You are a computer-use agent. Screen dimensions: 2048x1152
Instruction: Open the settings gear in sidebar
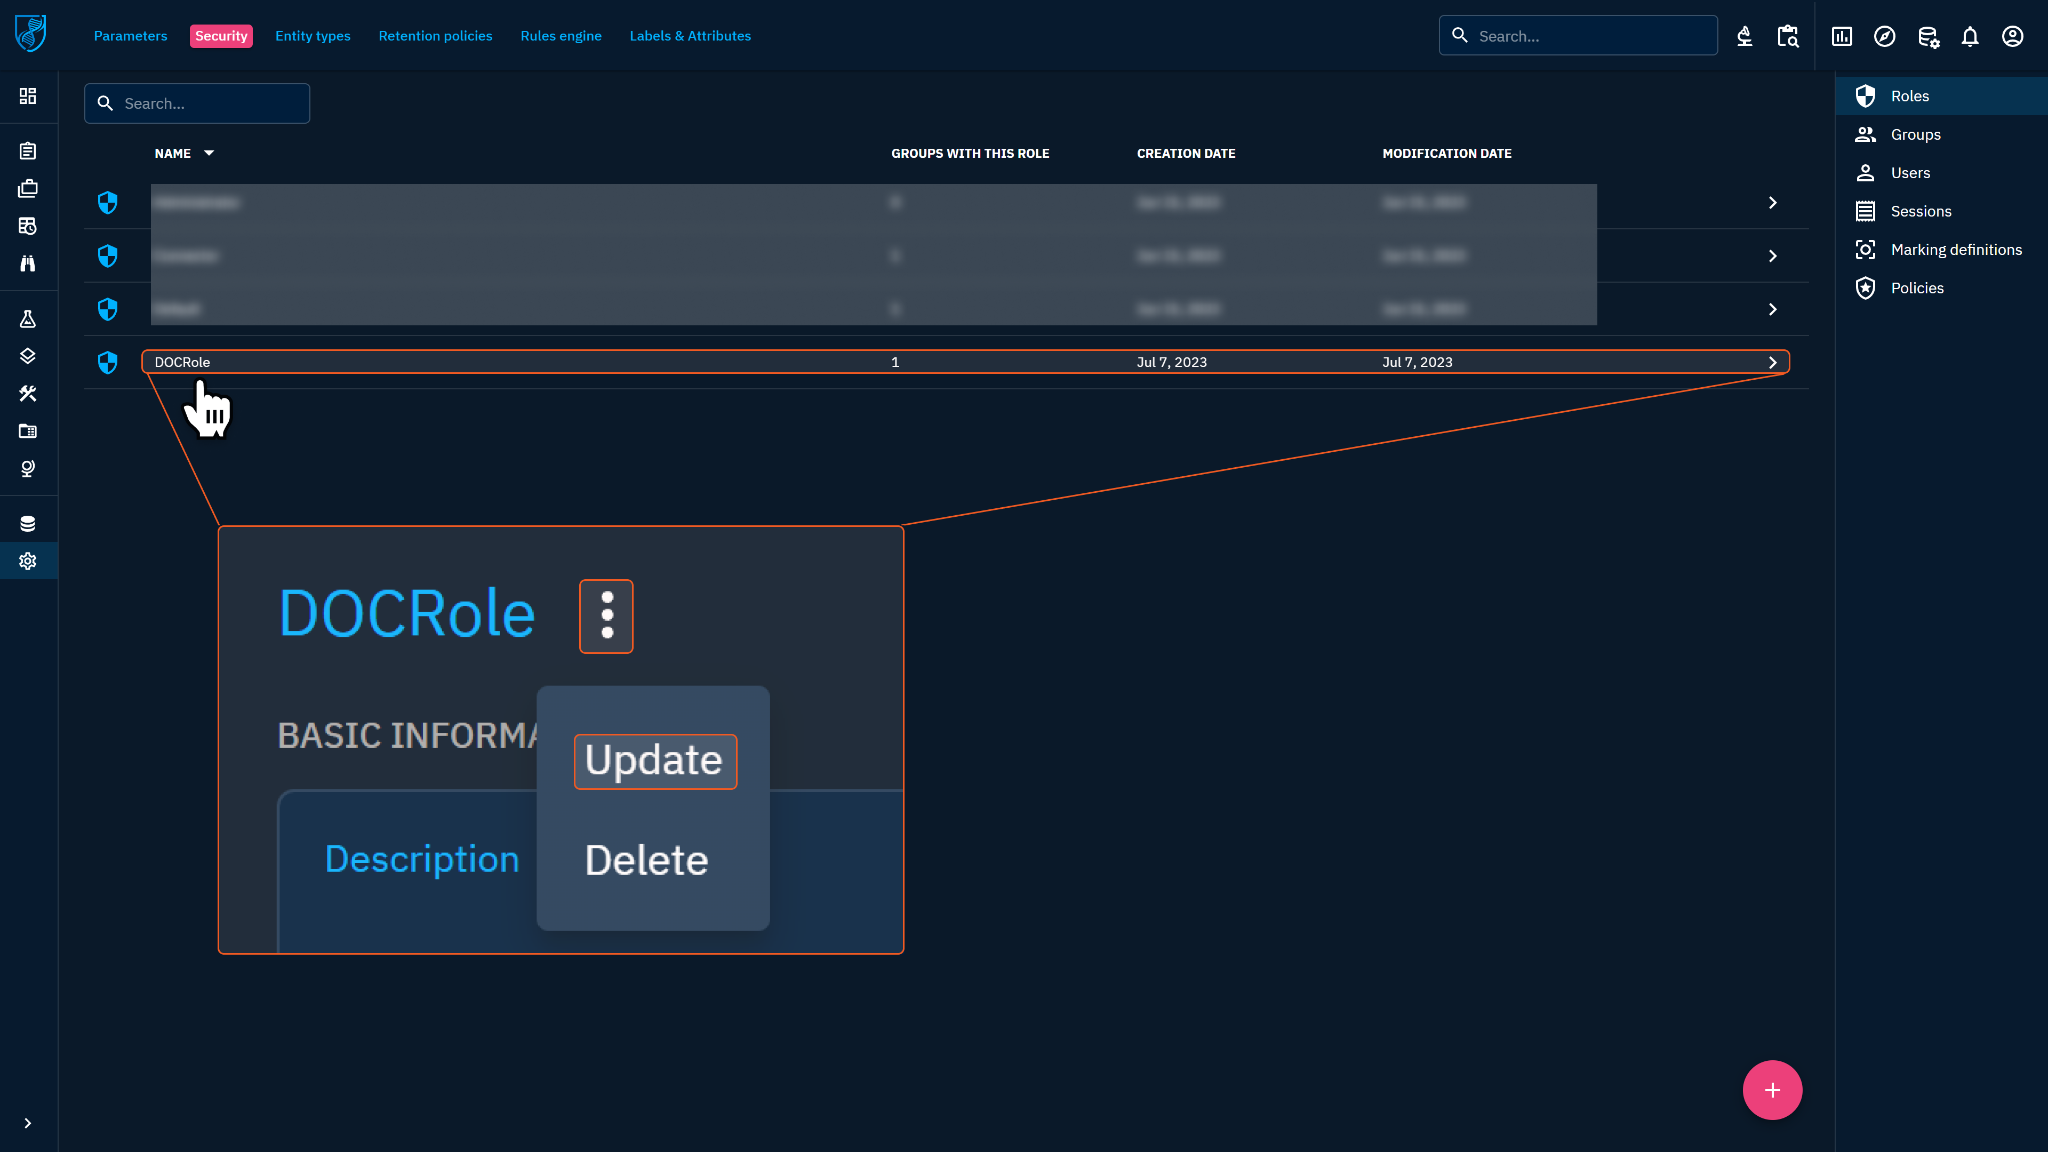pyautogui.click(x=28, y=561)
